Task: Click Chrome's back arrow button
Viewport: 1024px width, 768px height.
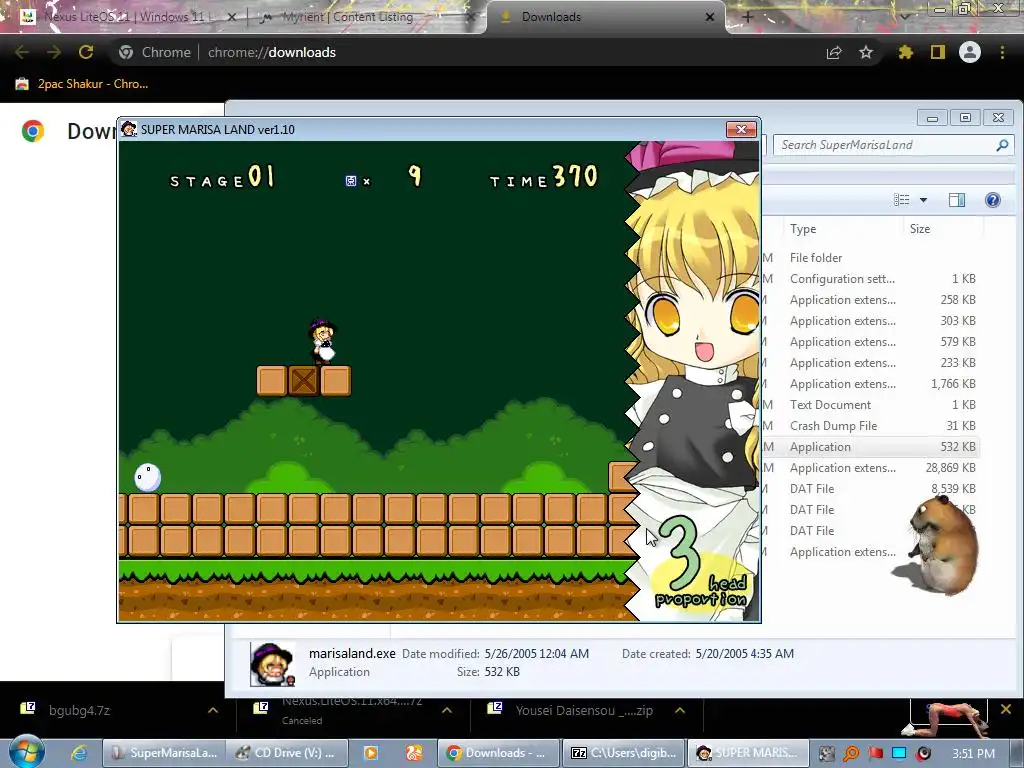Action: [22, 52]
